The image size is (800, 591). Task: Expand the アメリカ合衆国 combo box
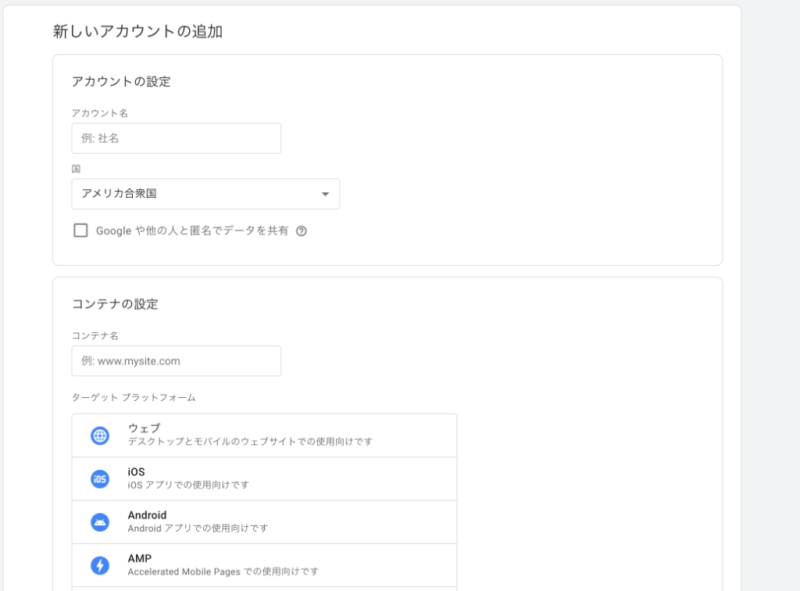coord(205,193)
